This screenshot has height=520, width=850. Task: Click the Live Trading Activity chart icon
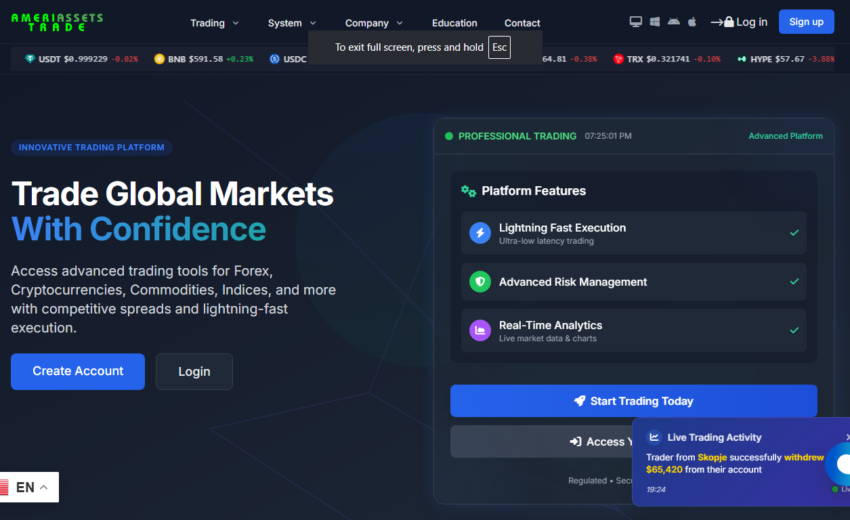pyautogui.click(x=654, y=437)
